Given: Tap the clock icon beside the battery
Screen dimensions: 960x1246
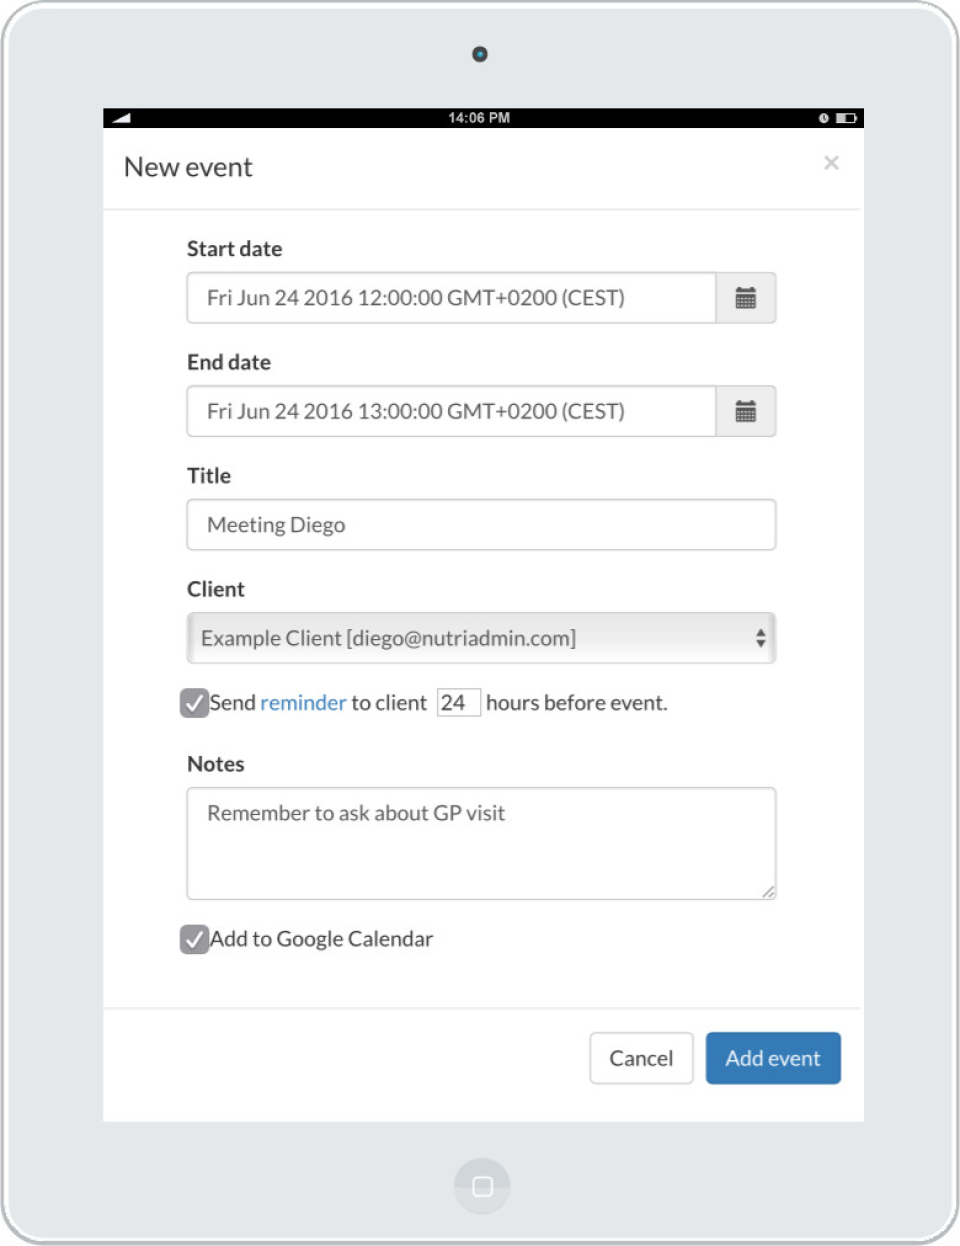Looking at the screenshot, I should coord(824,118).
